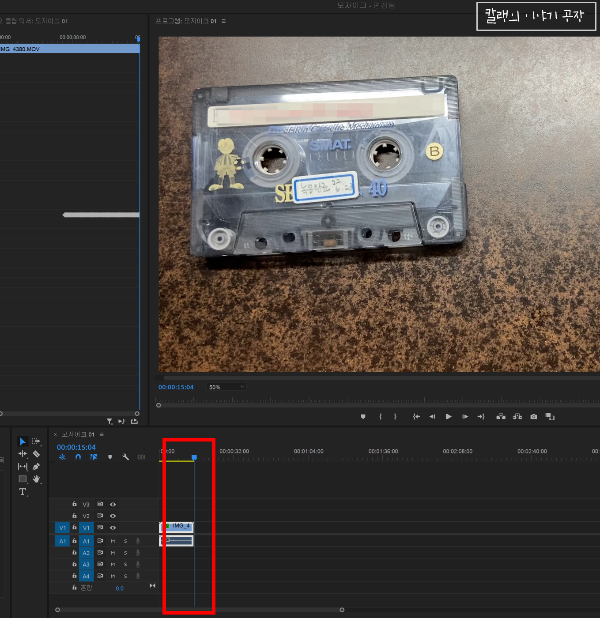
Task: Click the captions track options icon
Action: coord(141,457)
